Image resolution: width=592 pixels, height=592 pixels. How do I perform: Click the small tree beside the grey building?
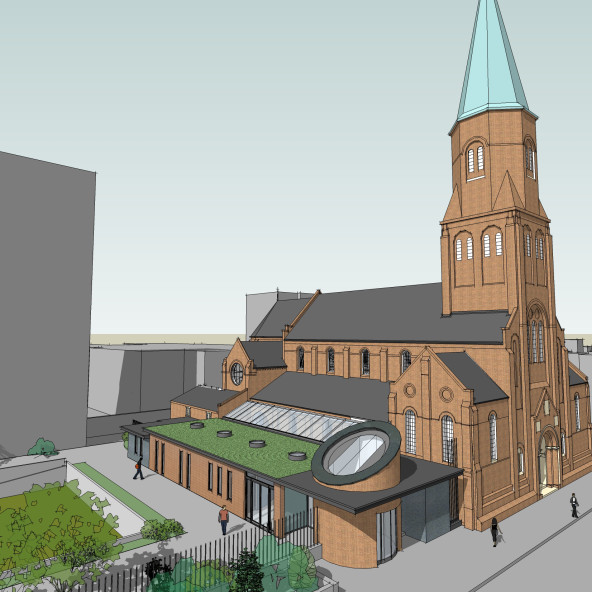point(43,447)
